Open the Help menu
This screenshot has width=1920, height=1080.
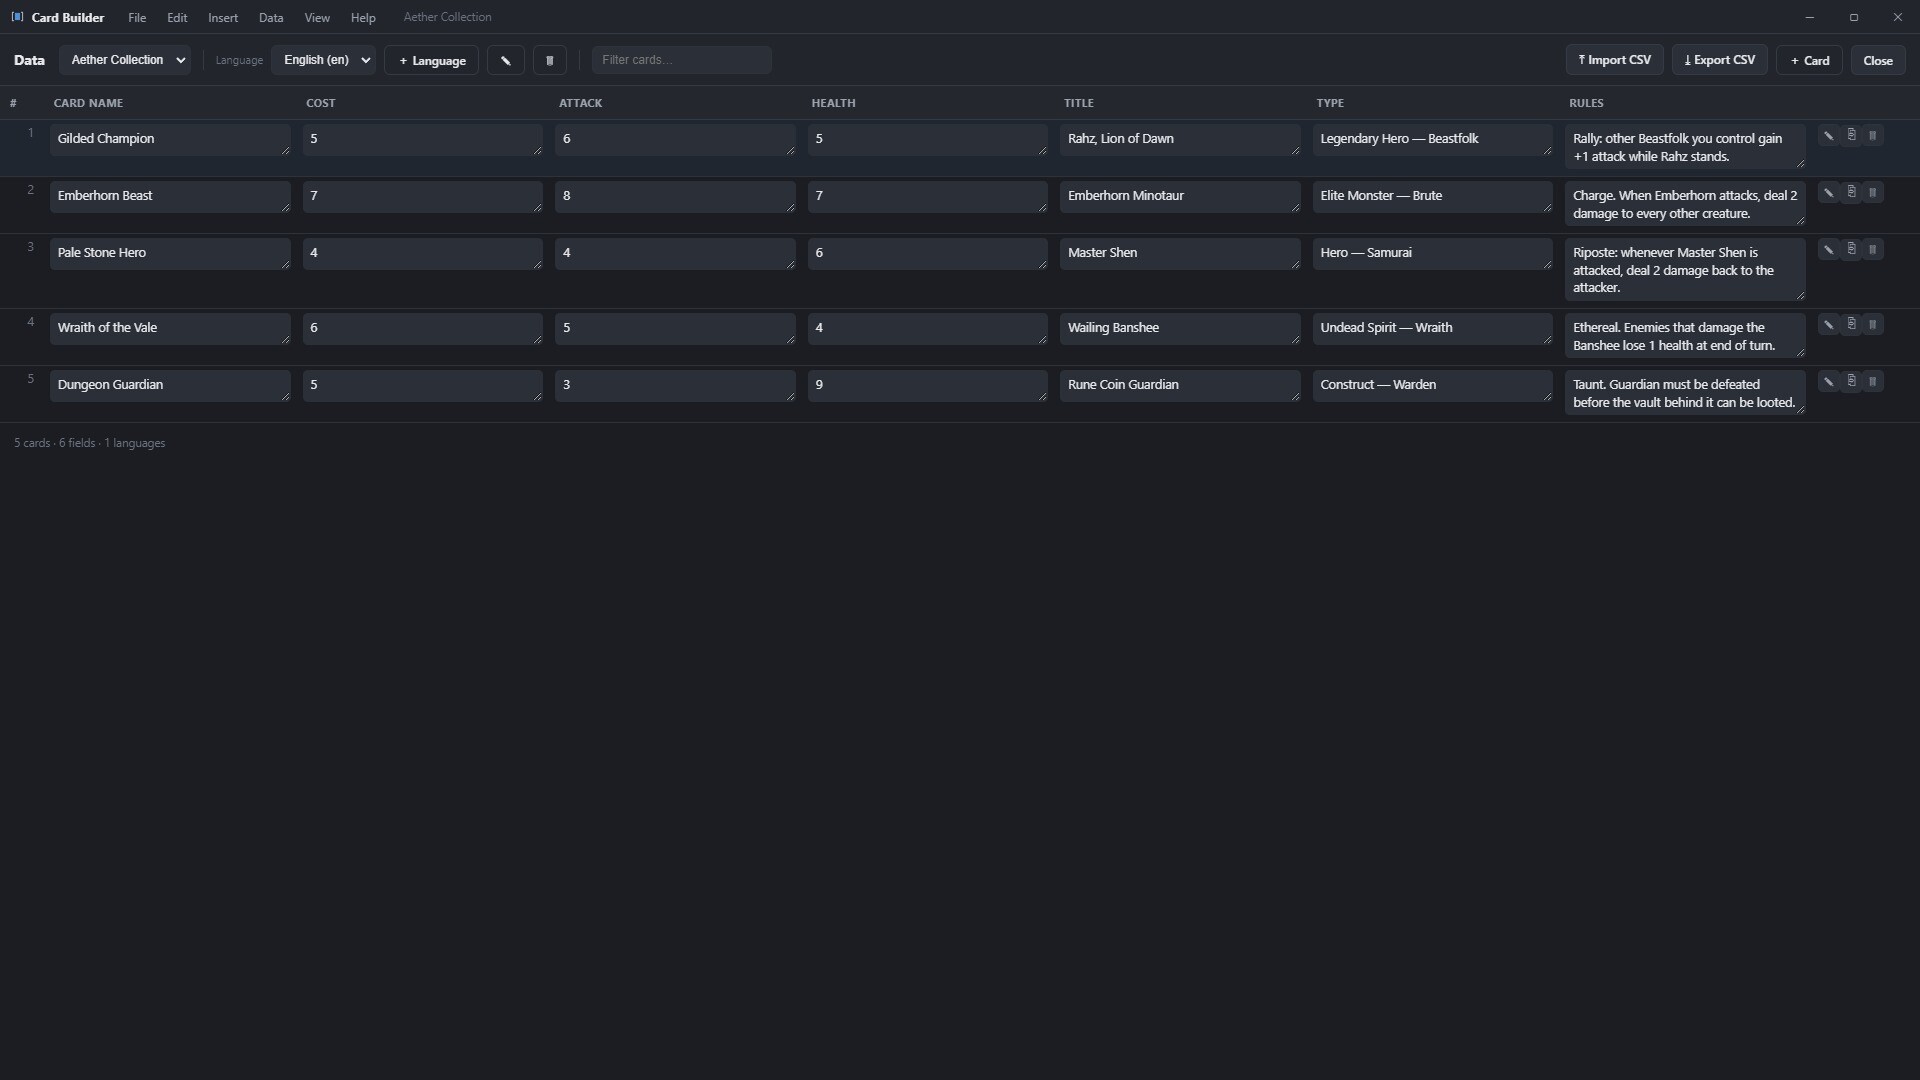[363, 18]
